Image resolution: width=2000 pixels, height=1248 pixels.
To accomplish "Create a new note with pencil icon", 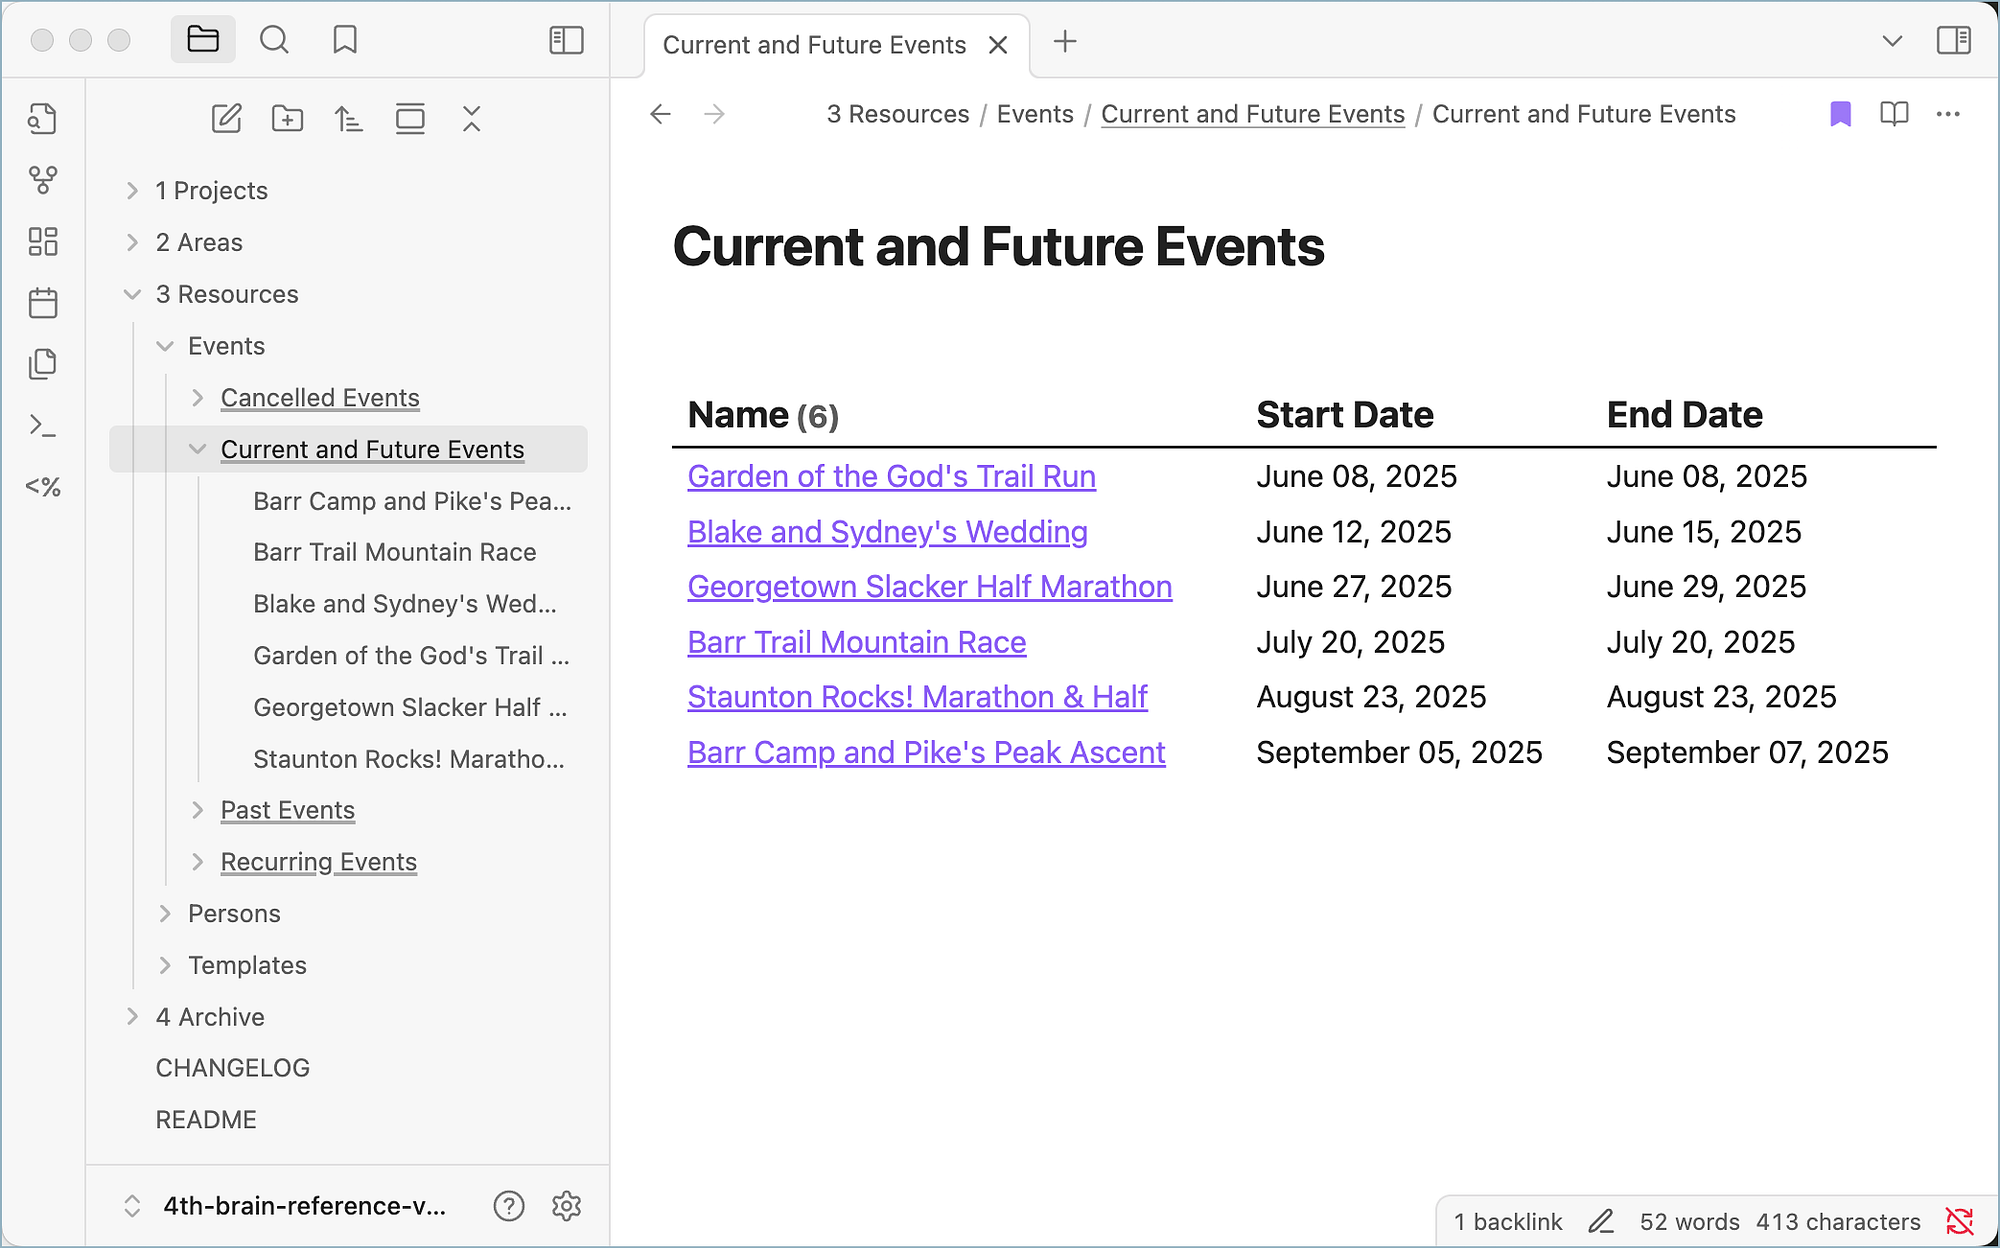I will click(x=227, y=119).
